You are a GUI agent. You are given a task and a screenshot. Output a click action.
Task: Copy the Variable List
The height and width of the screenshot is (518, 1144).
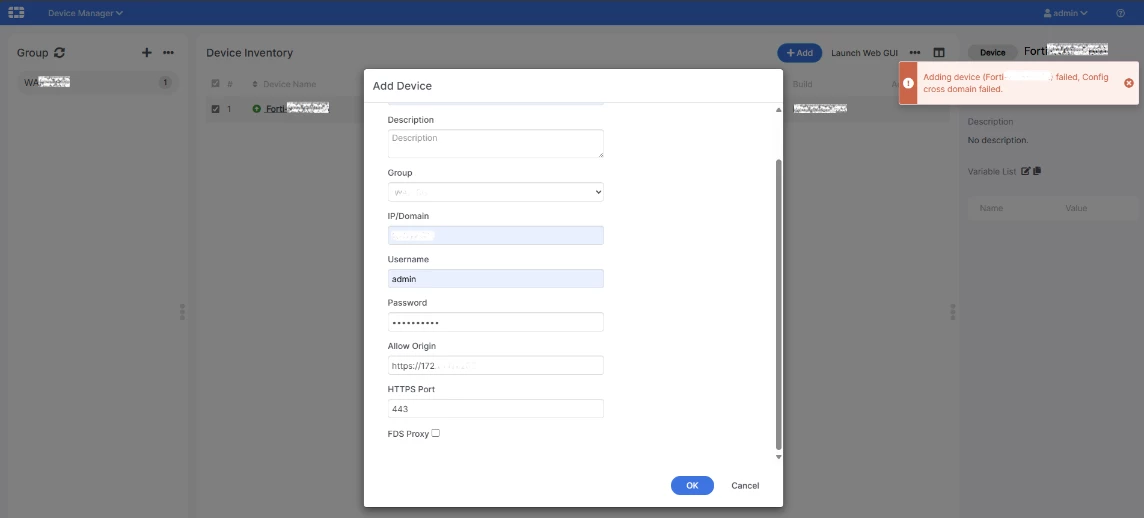1037,171
